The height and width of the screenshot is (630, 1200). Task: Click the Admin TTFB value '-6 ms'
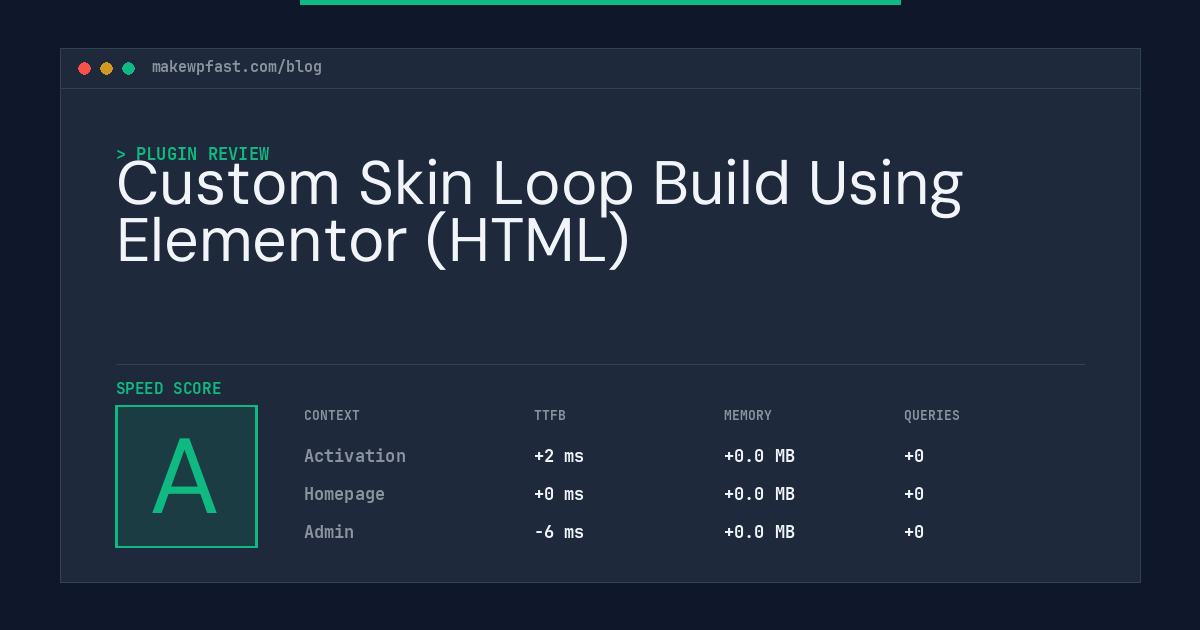(x=559, y=532)
